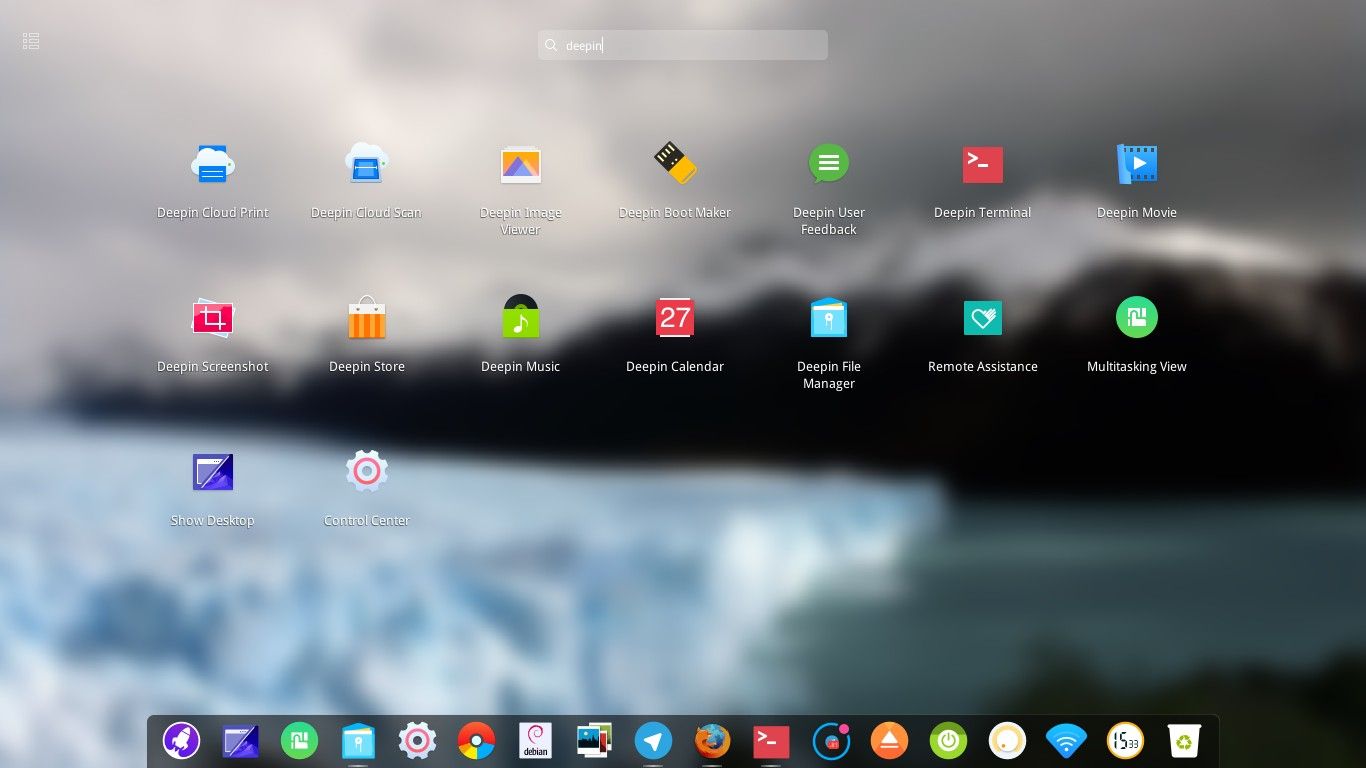Launch Deepin Terminal from search results
Image resolution: width=1366 pixels, height=768 pixels.
982,165
